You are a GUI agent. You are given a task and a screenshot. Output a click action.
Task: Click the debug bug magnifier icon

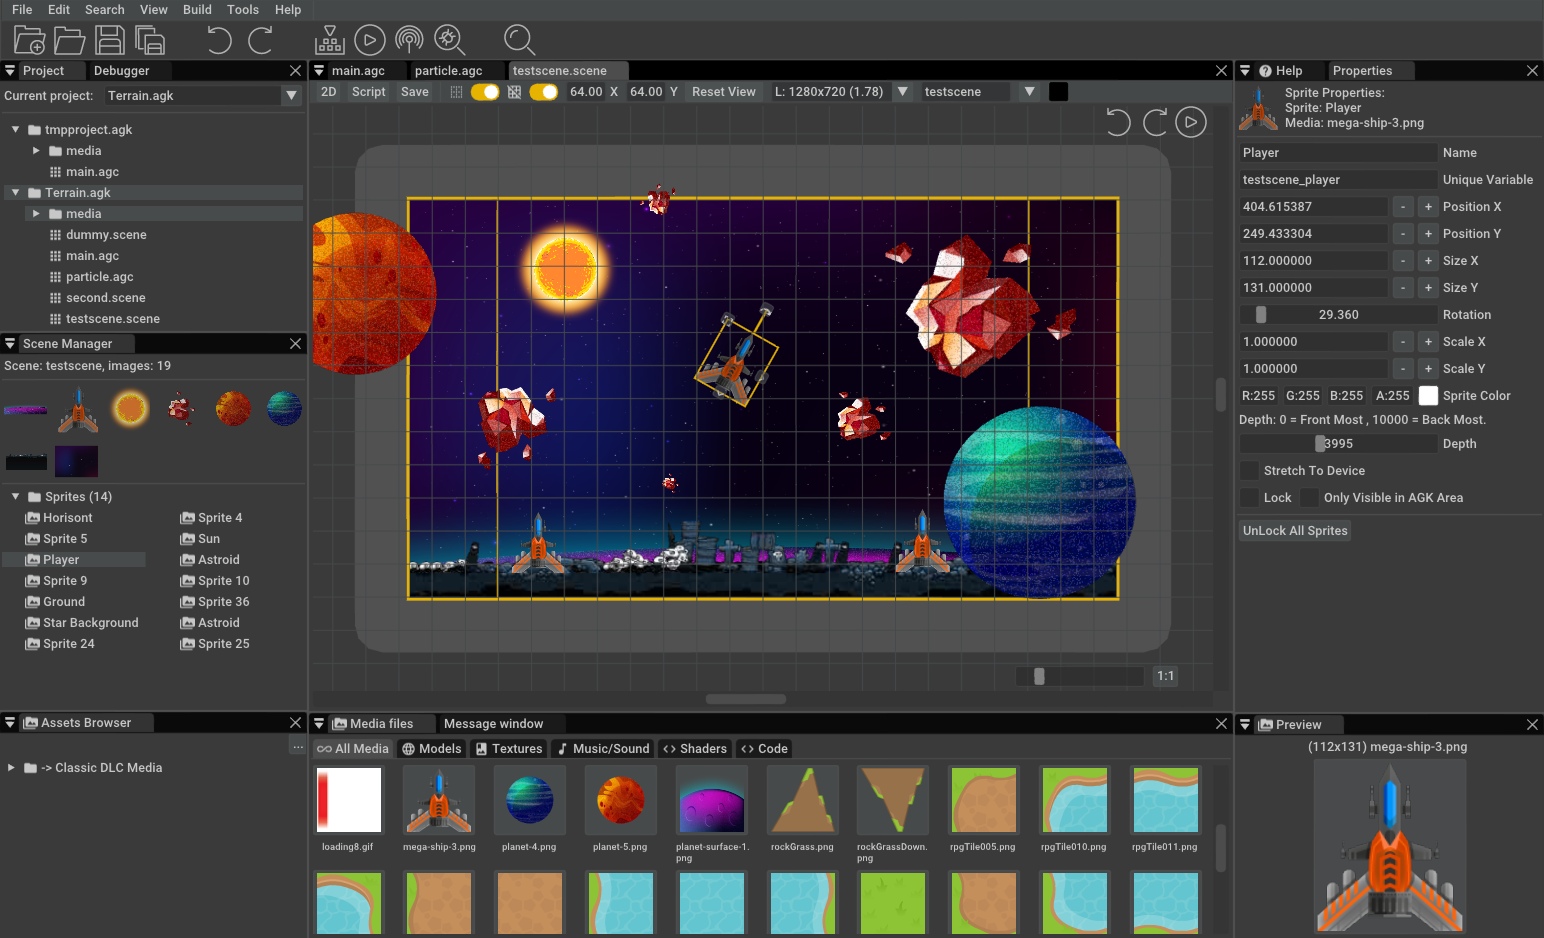[x=449, y=40]
